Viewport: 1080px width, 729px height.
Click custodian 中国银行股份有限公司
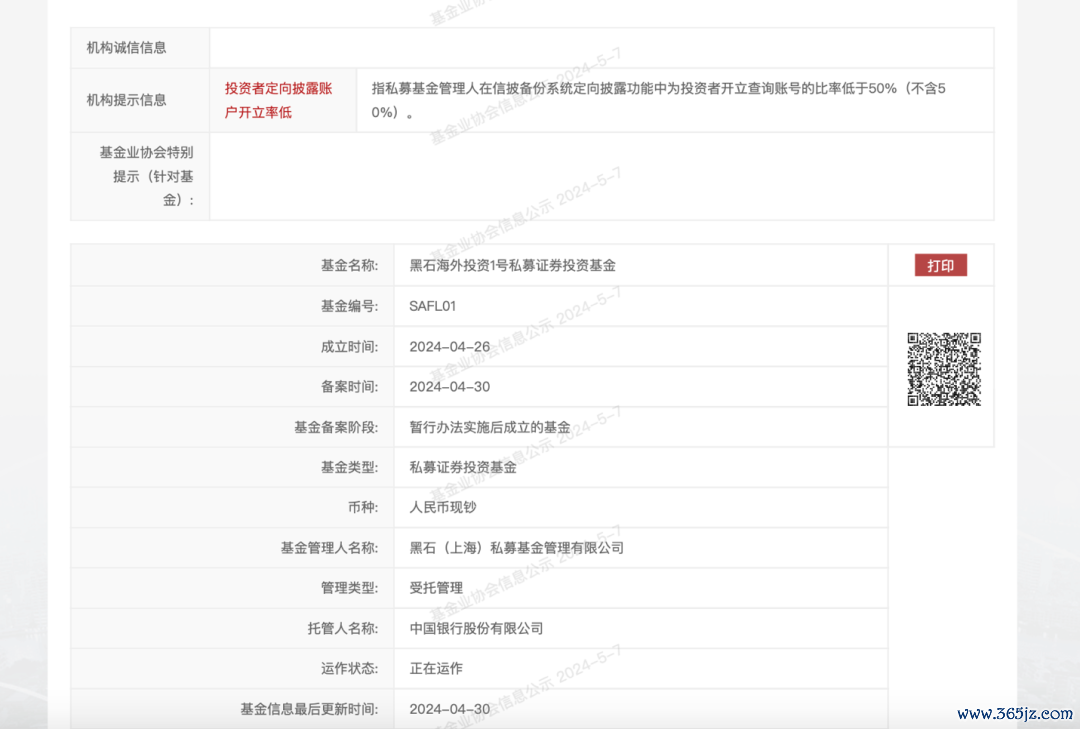click(x=476, y=628)
